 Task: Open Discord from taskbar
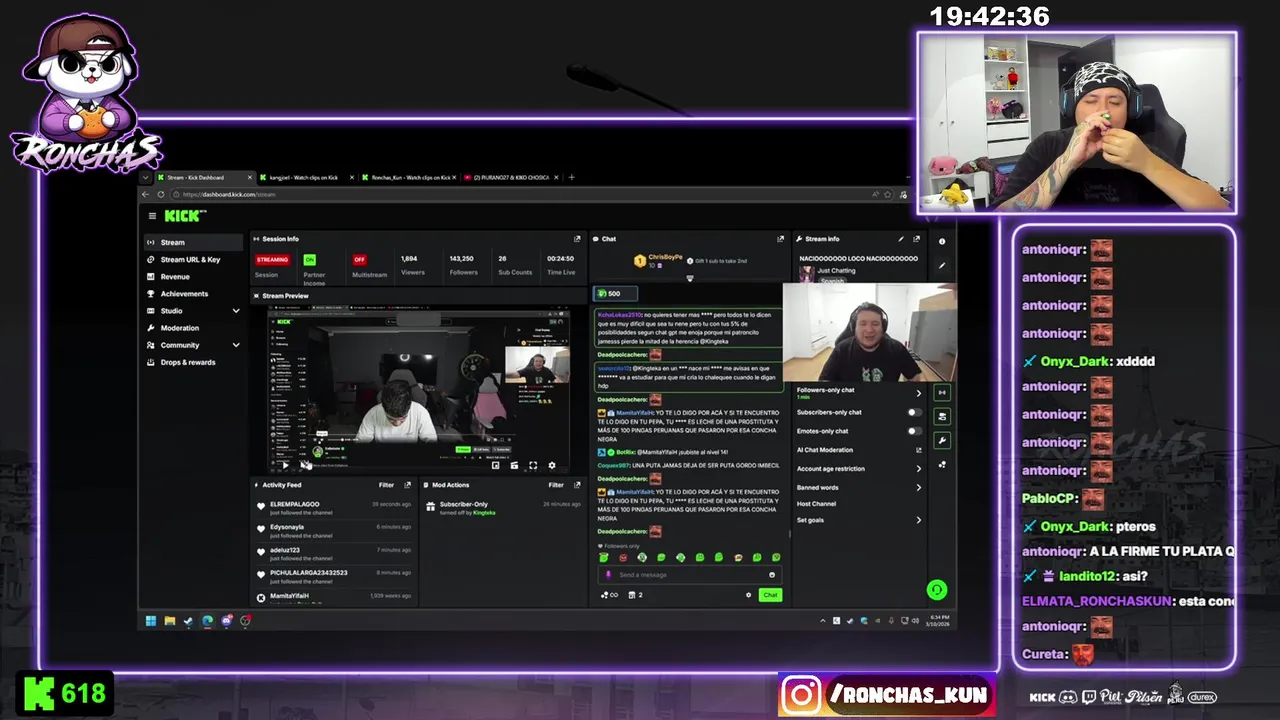coord(226,621)
